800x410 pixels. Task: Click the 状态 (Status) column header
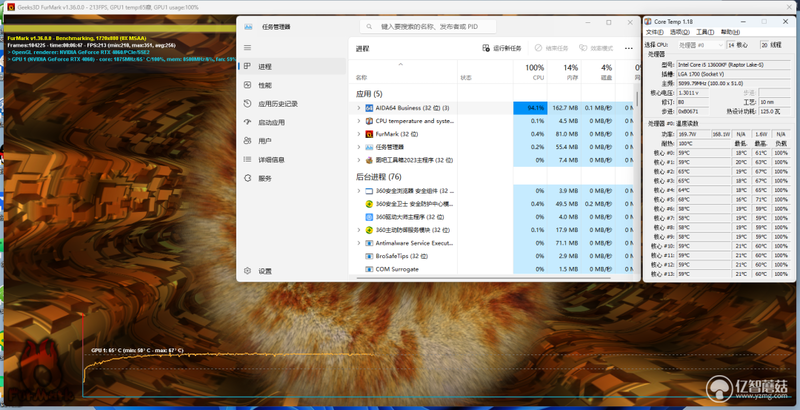coord(466,78)
